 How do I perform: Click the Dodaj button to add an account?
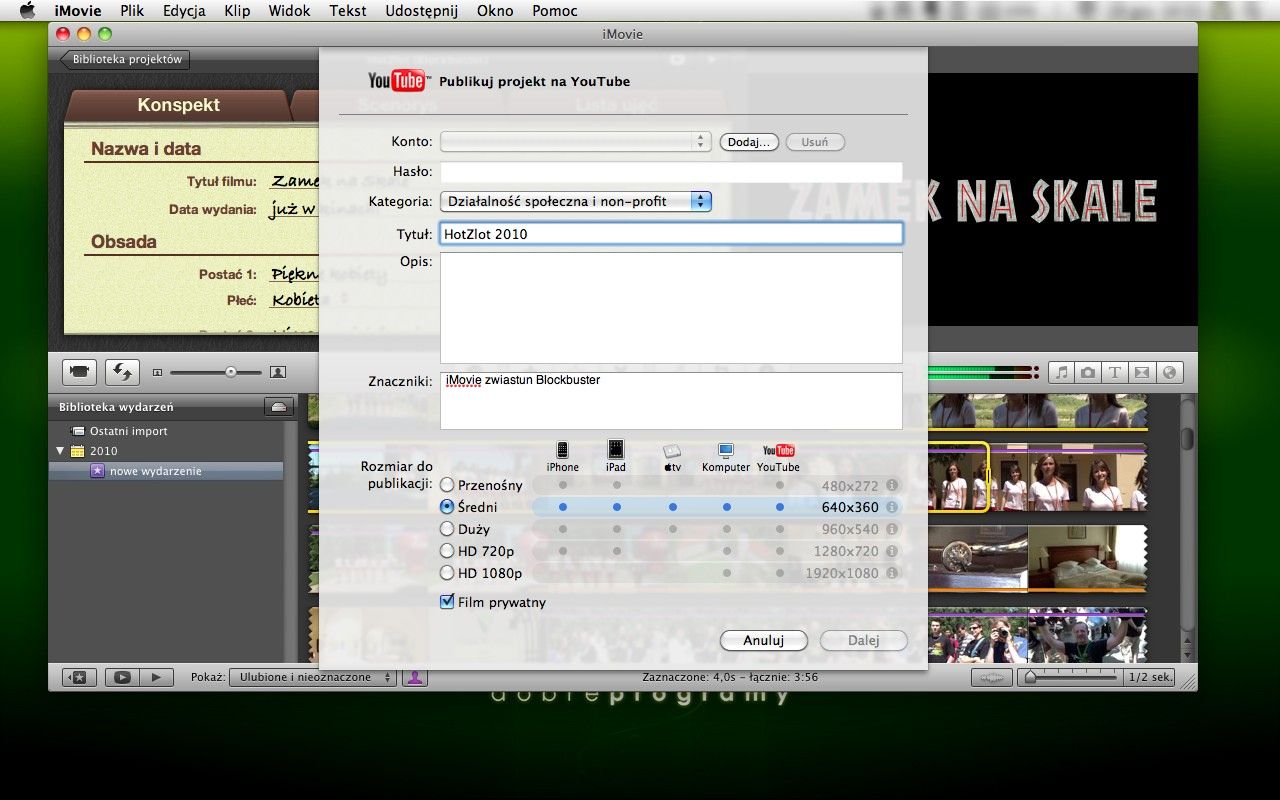(x=748, y=141)
